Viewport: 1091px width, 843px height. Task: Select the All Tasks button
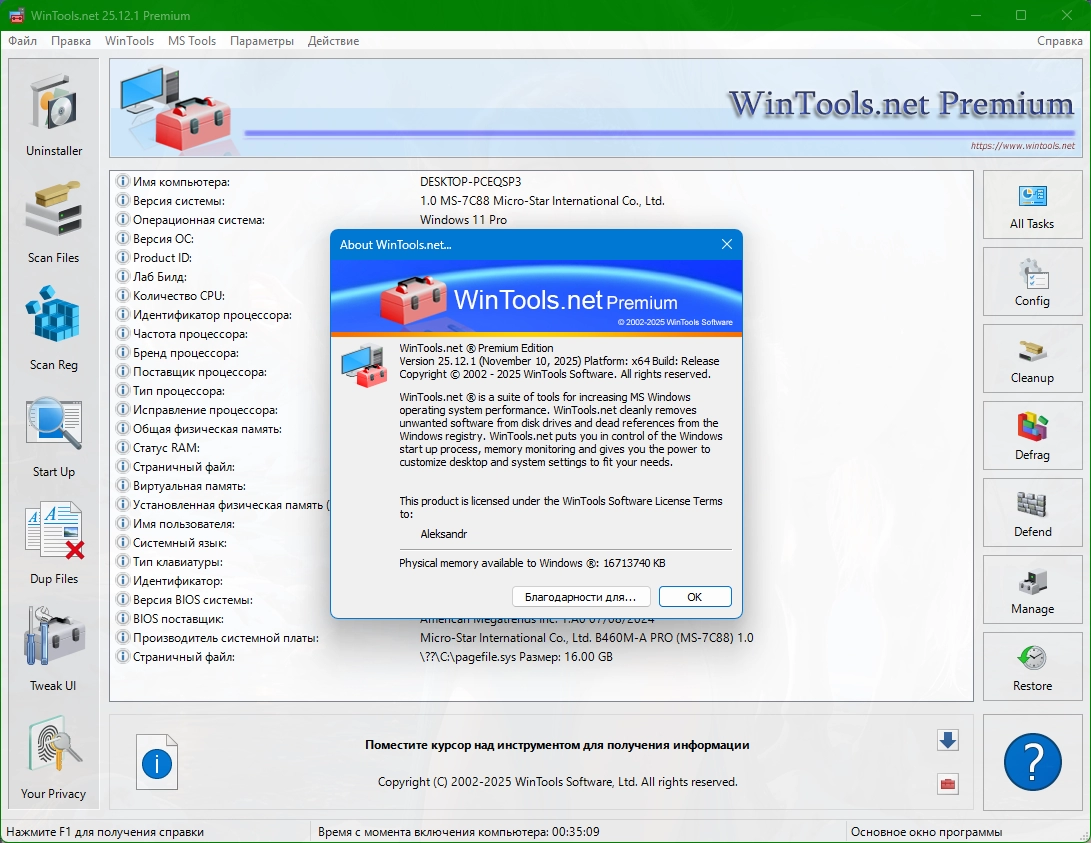(x=1032, y=205)
